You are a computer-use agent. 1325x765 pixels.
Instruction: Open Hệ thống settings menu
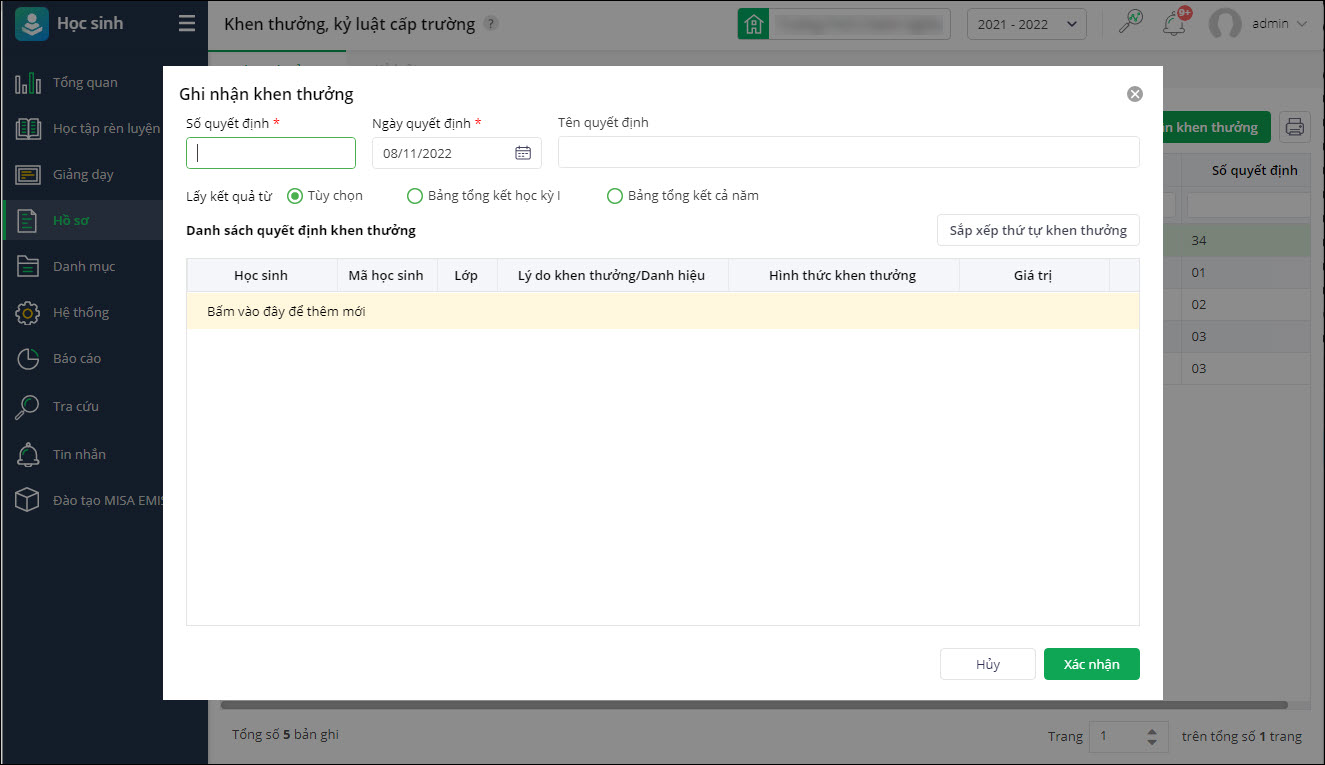point(81,312)
